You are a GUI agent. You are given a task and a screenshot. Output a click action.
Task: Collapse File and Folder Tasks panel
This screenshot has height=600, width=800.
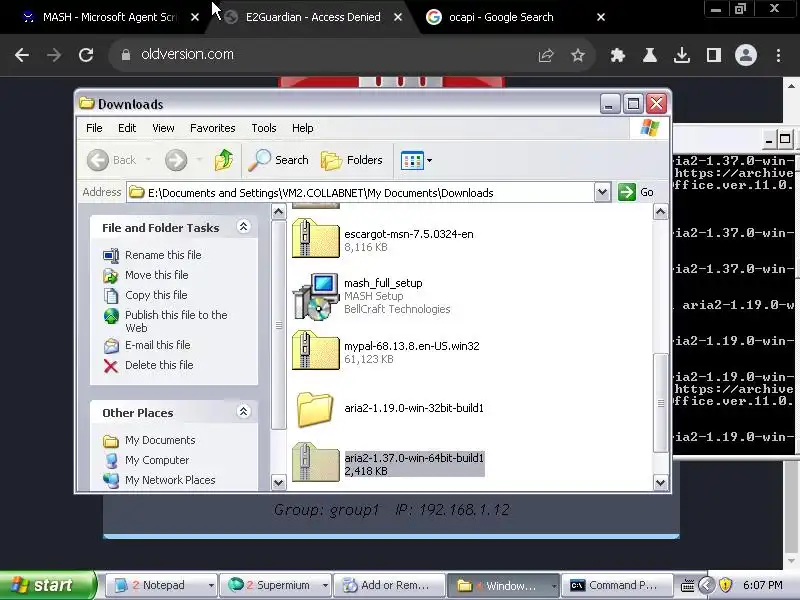243,227
